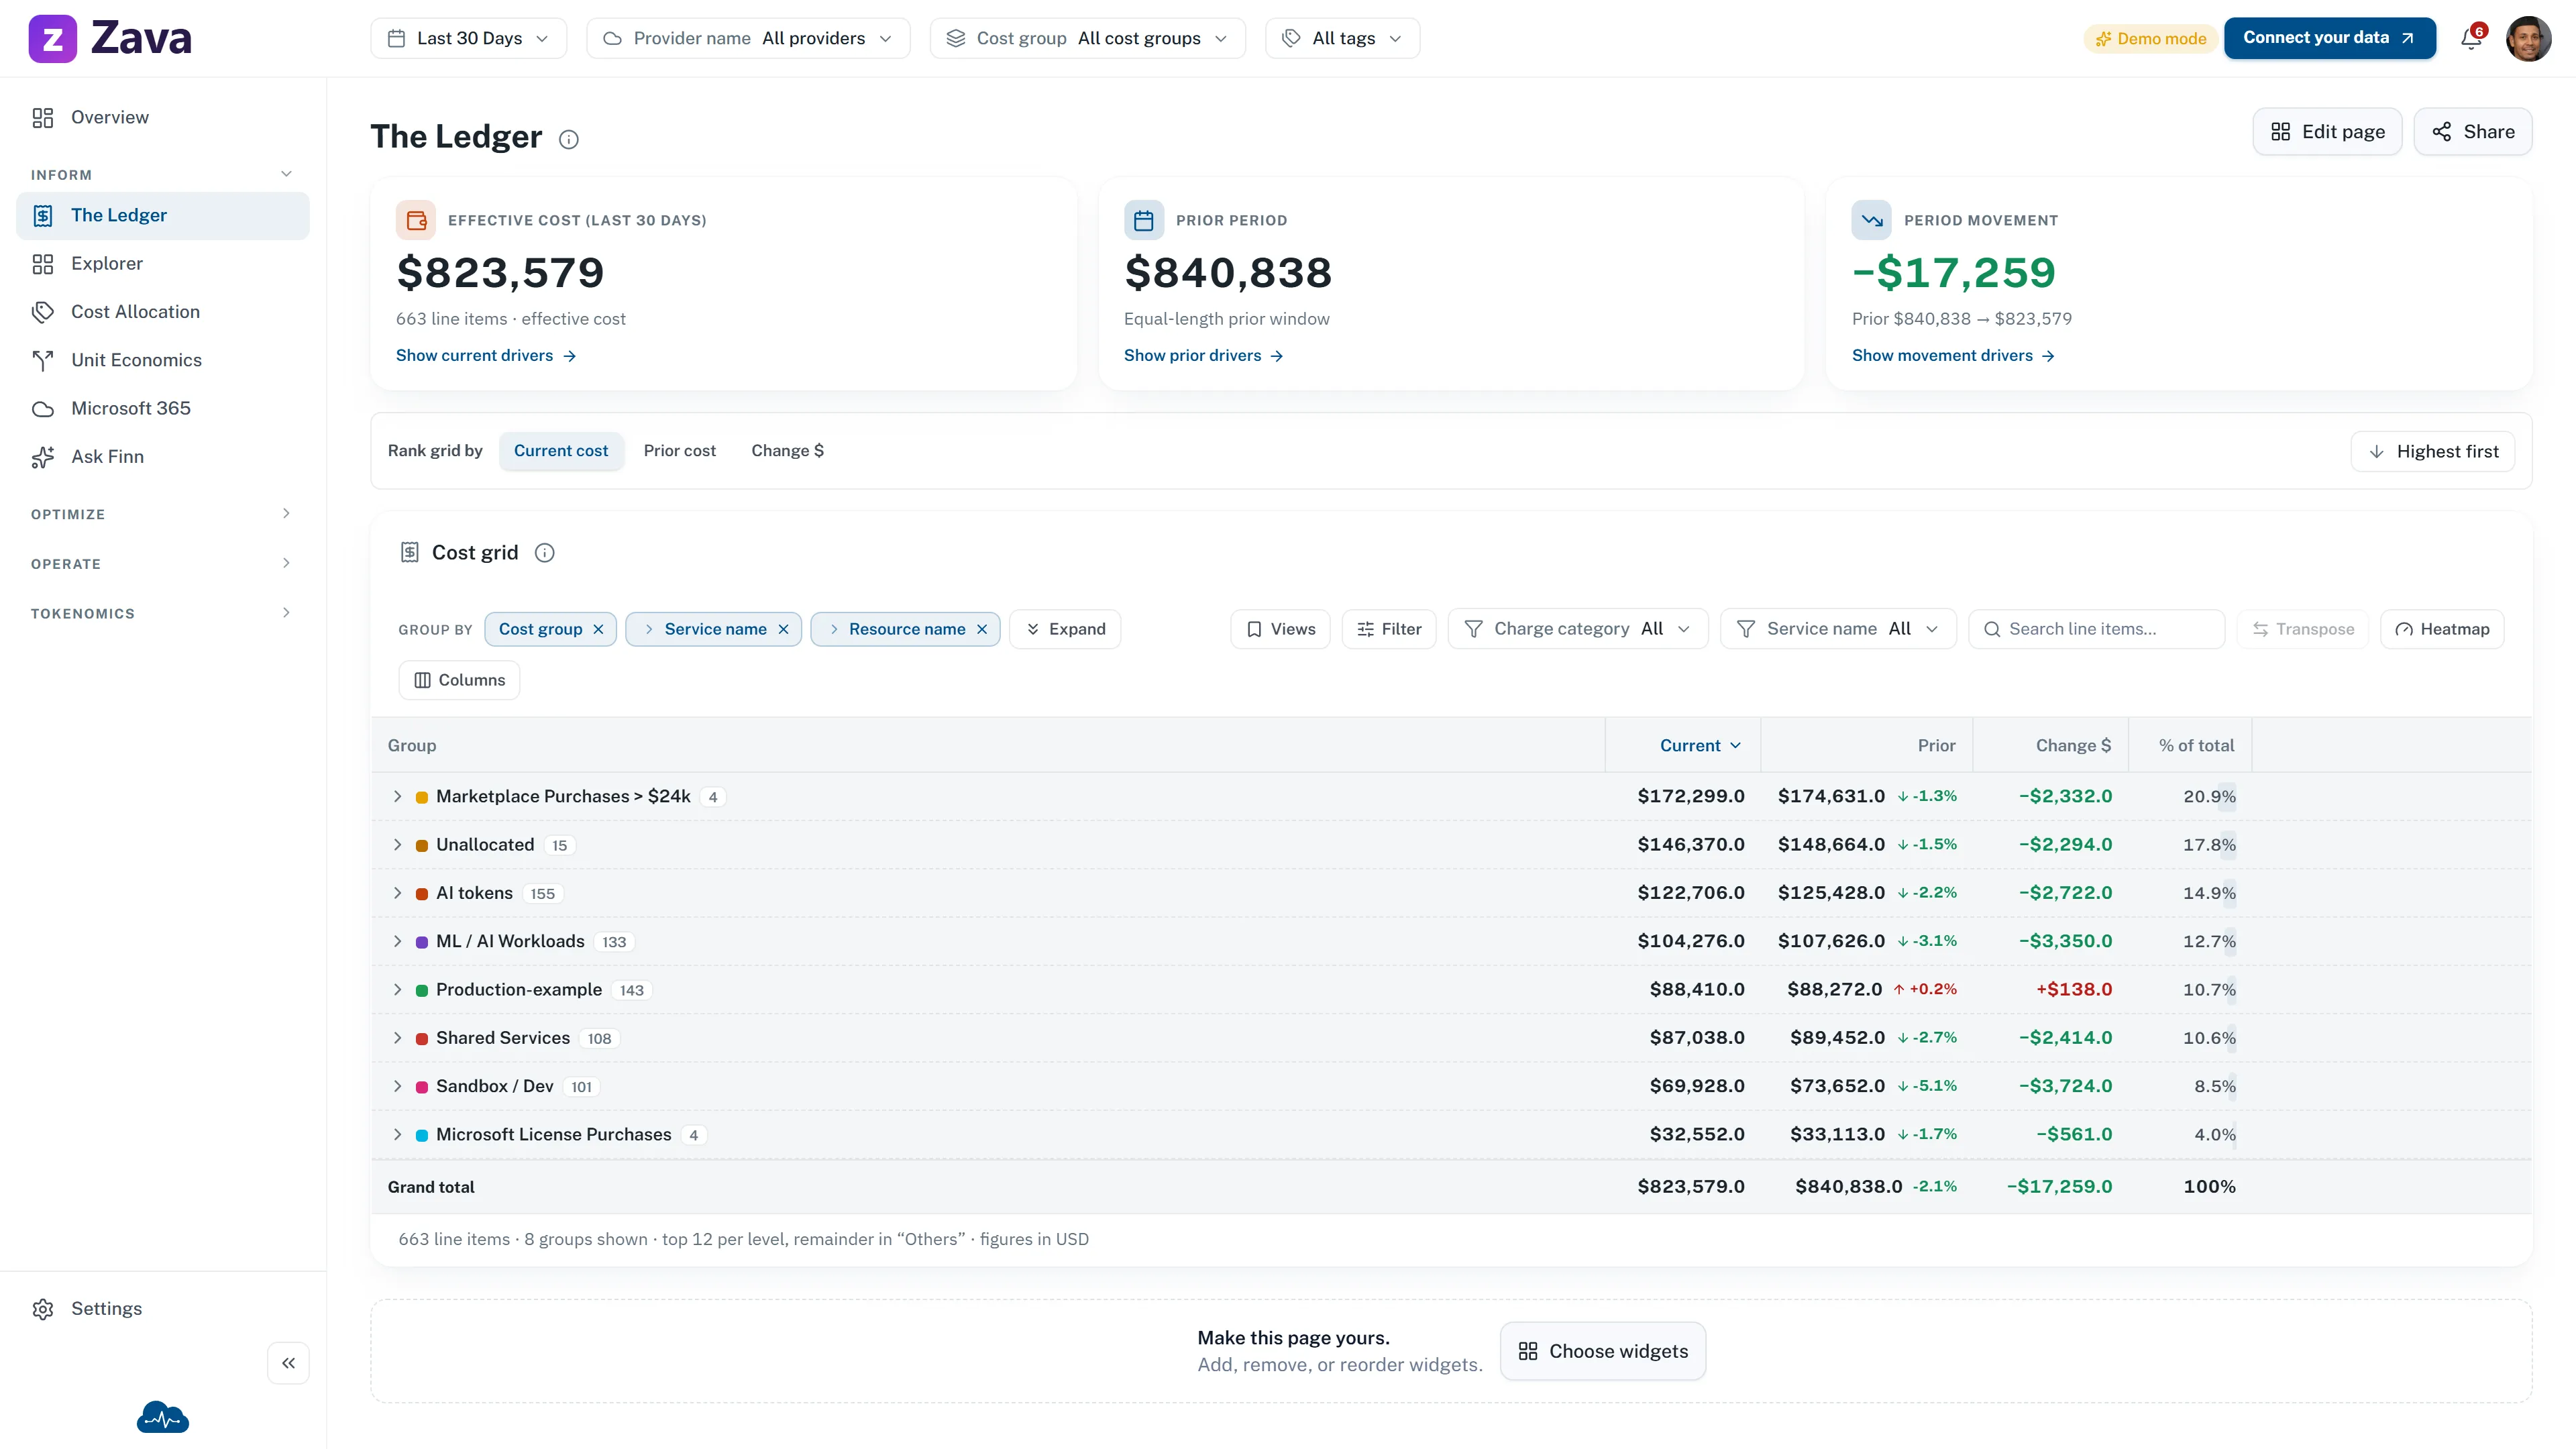Open saved Views
Screen dimensions: 2576x1449
[1280, 629]
